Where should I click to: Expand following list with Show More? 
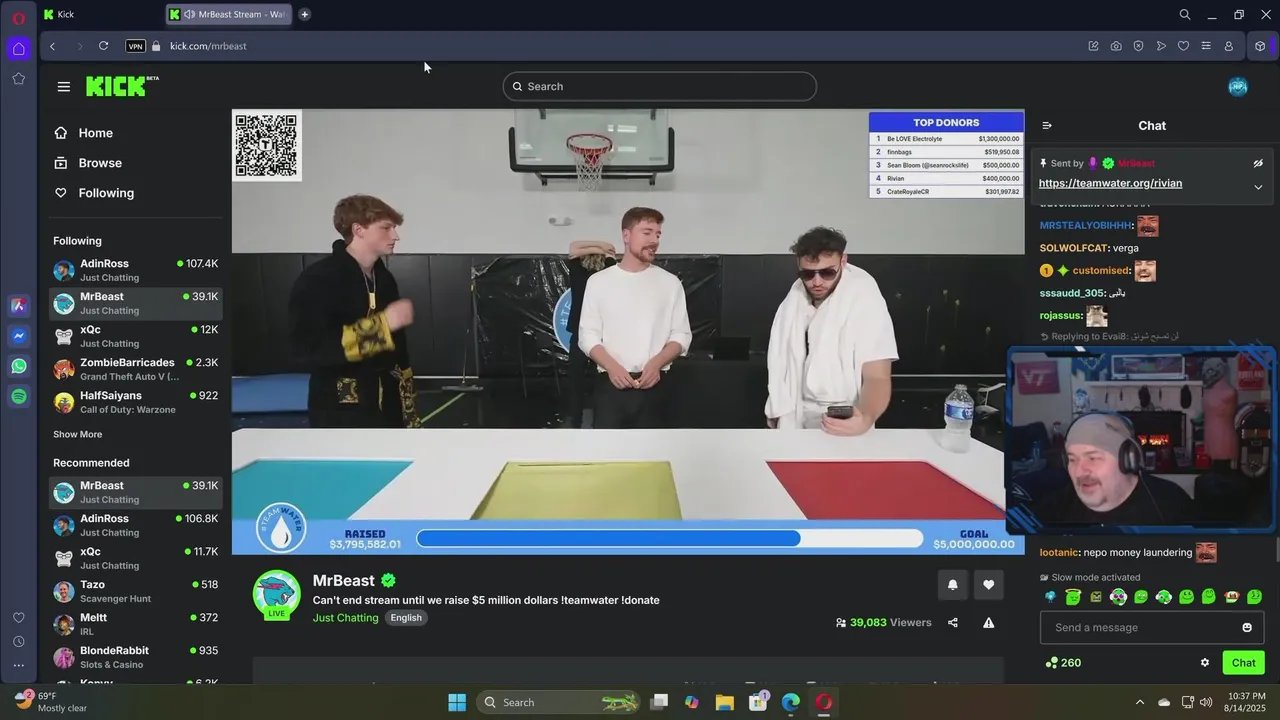pos(77,435)
